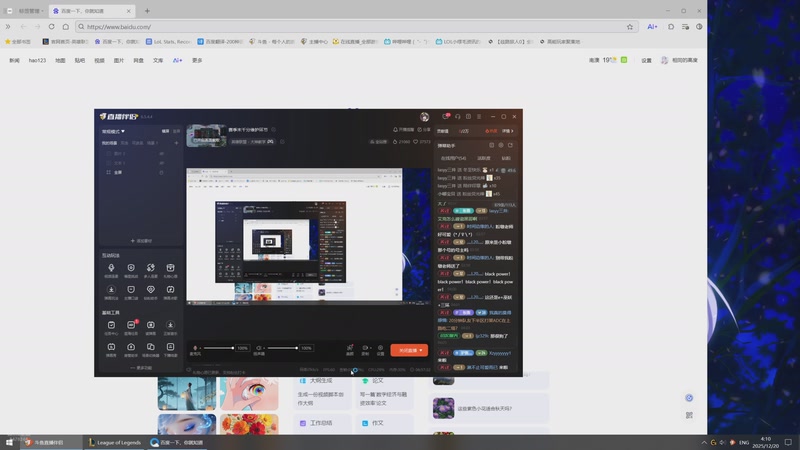Open the Windows Start menu

point(9,442)
